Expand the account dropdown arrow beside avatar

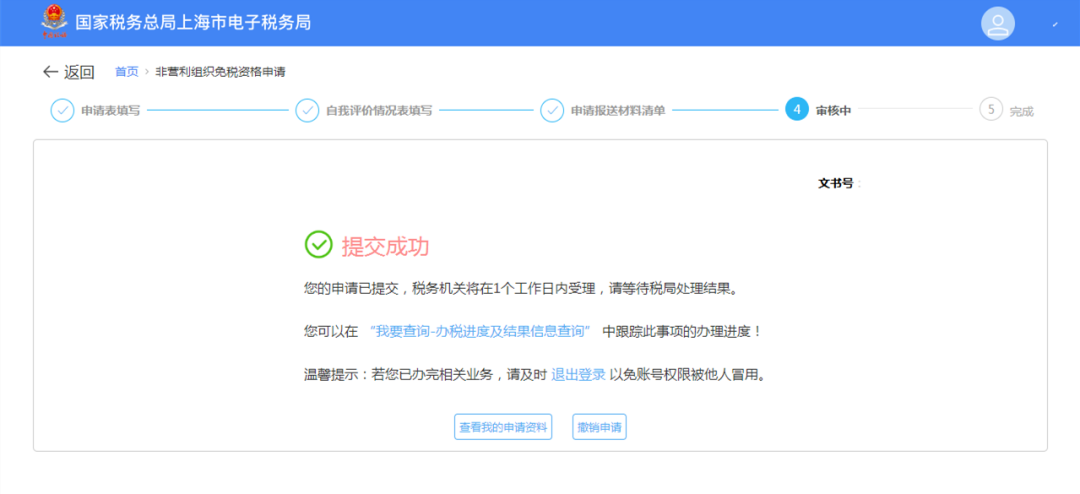(1055, 24)
